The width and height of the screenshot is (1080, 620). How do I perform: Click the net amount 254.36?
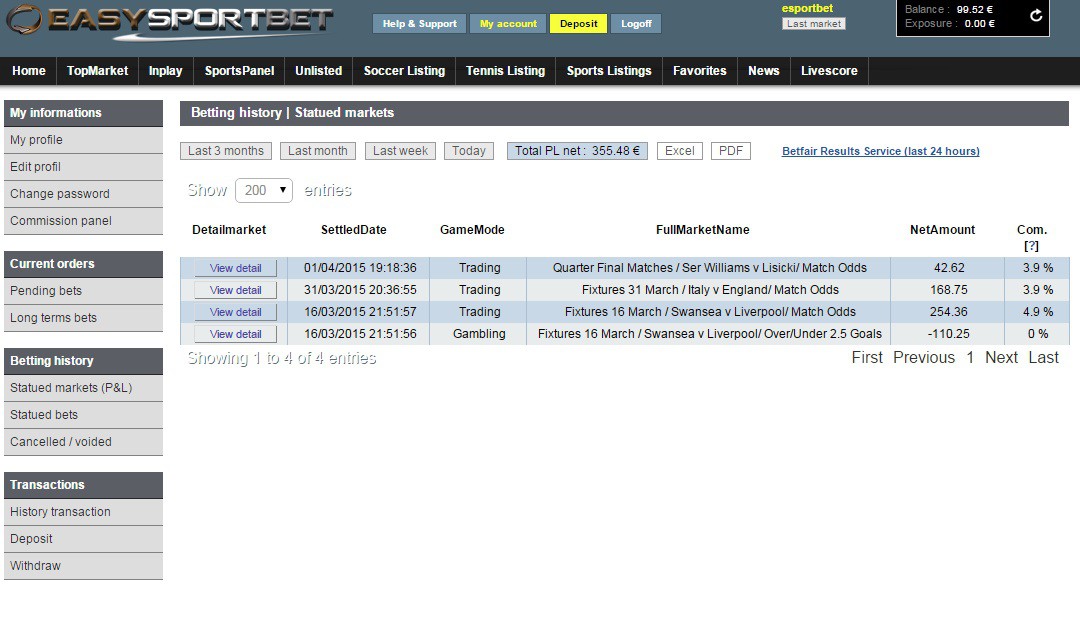[x=948, y=312]
